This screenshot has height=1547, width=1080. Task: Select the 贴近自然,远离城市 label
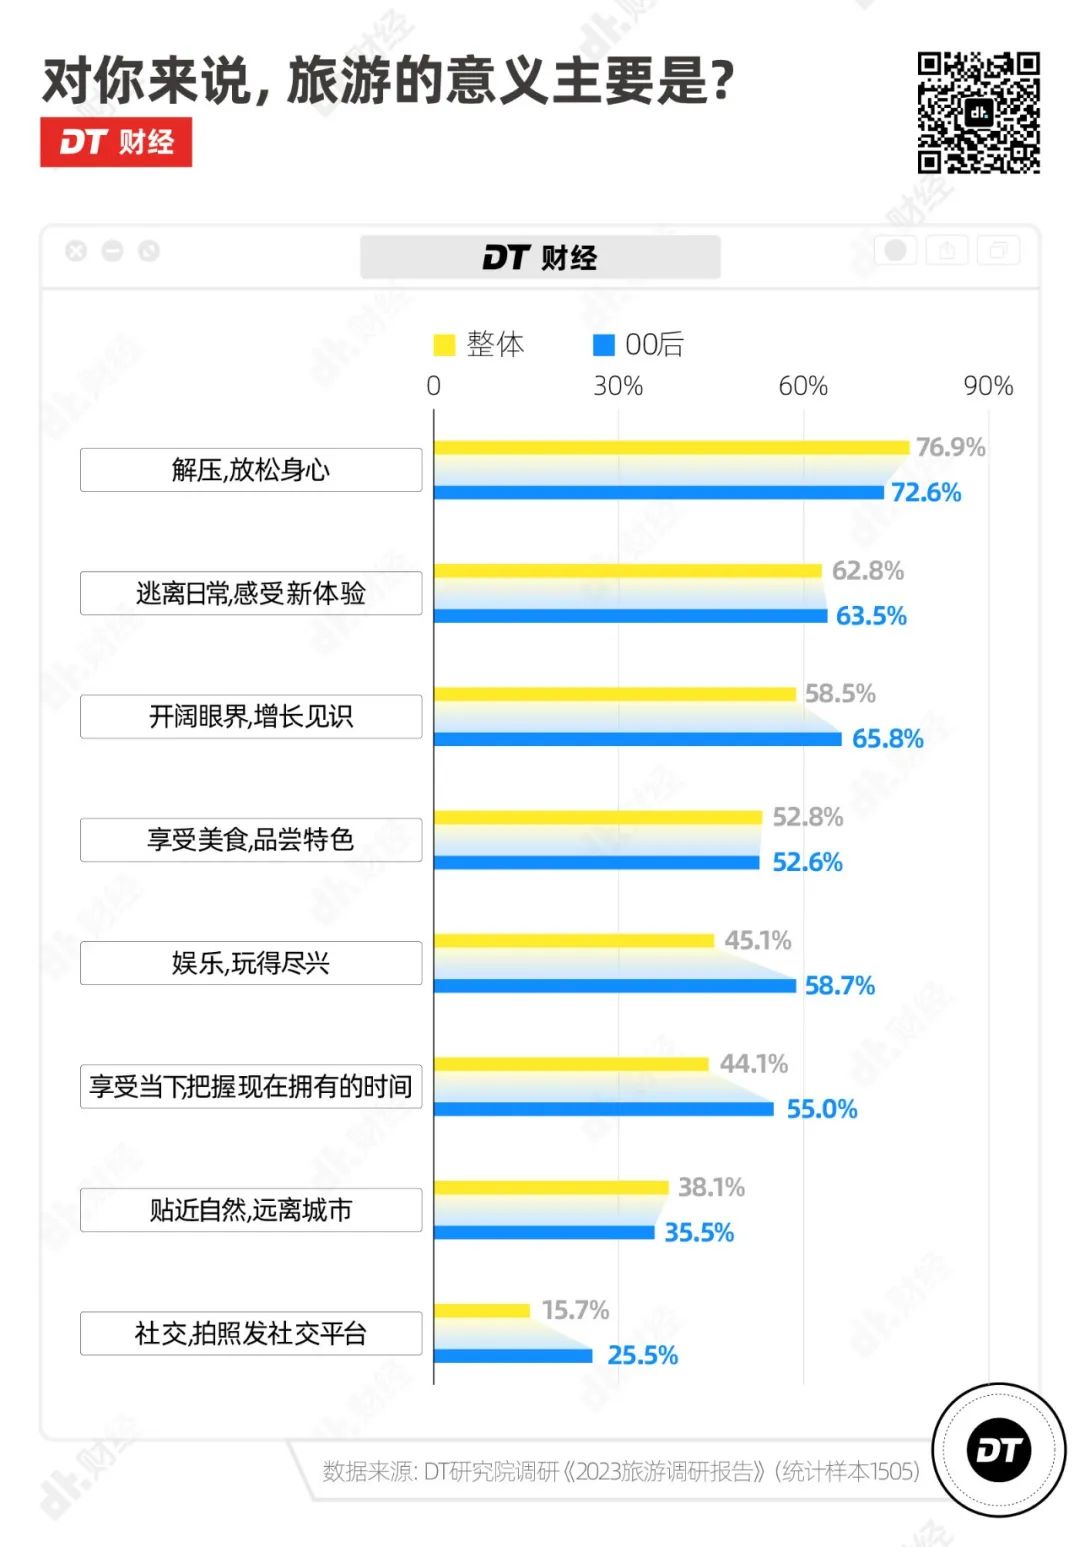(x=251, y=1210)
